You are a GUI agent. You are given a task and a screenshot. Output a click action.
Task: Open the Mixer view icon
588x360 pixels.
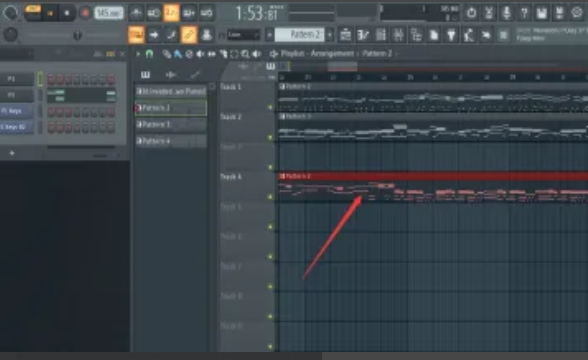coord(398,35)
